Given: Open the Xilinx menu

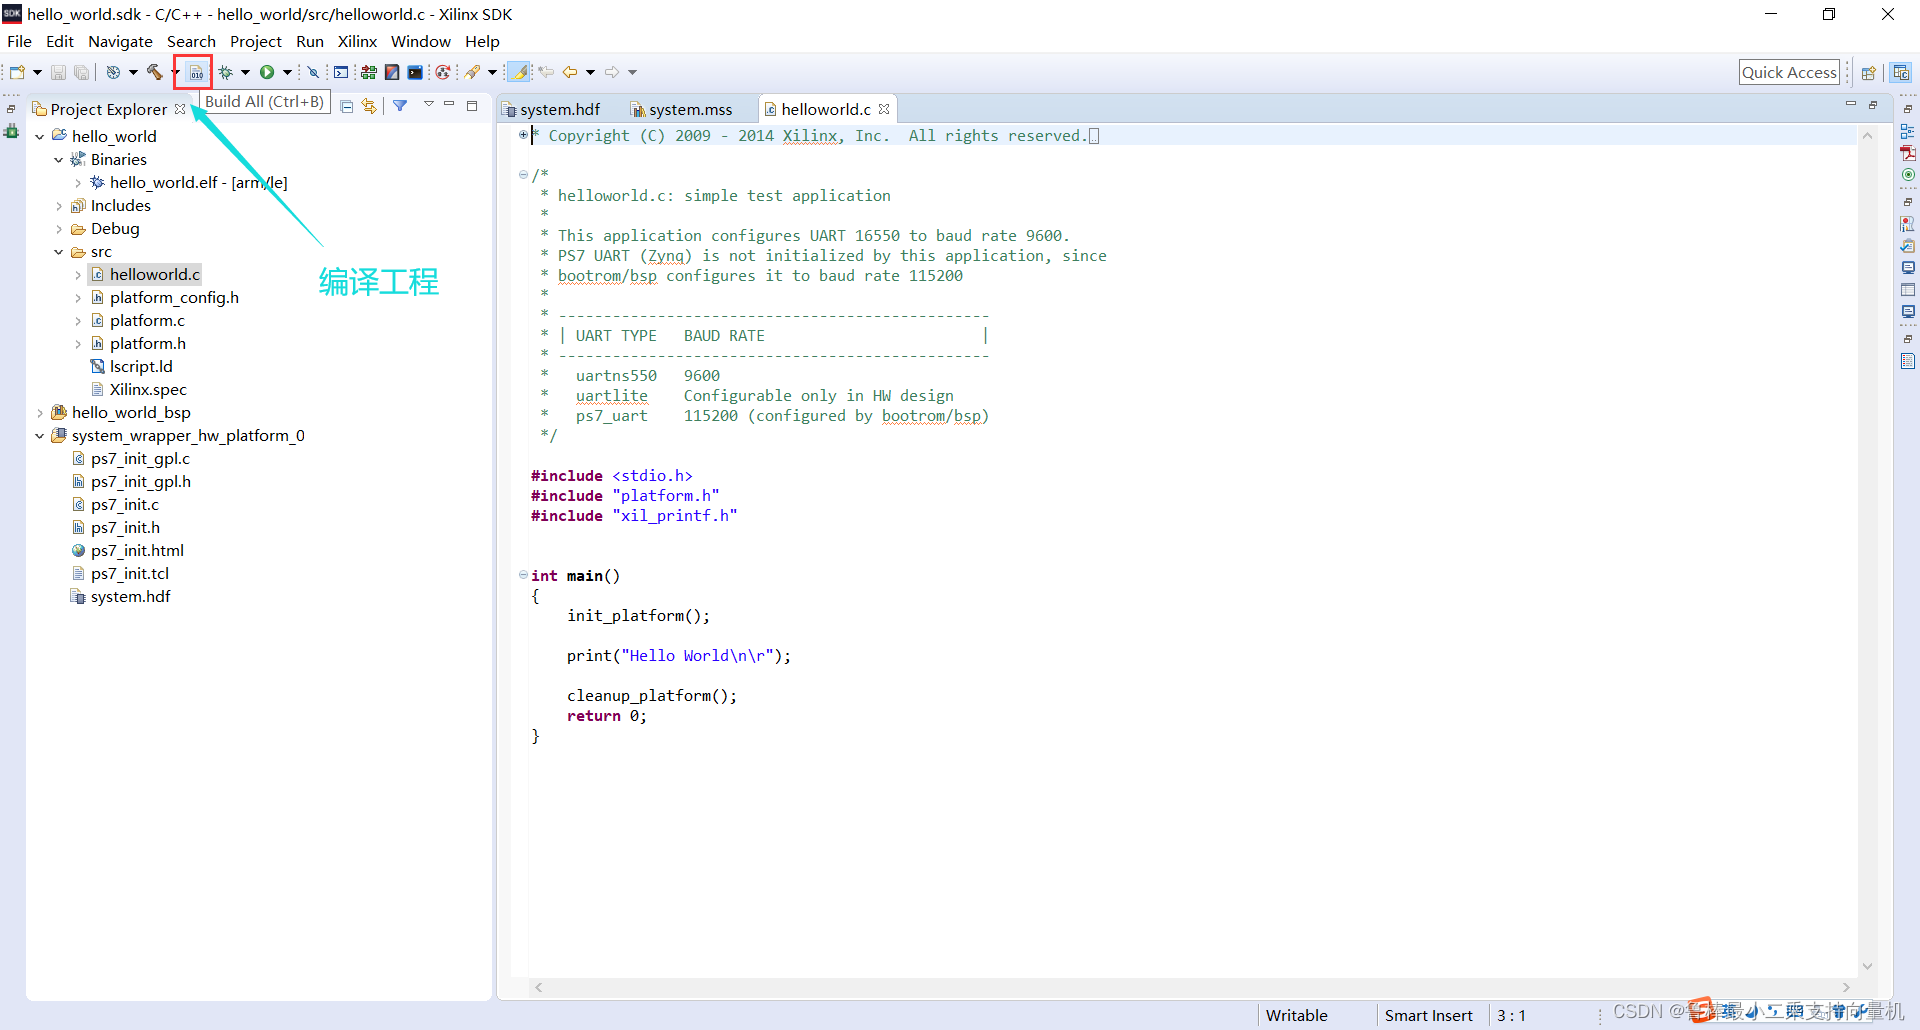Looking at the screenshot, I should pyautogui.click(x=357, y=41).
